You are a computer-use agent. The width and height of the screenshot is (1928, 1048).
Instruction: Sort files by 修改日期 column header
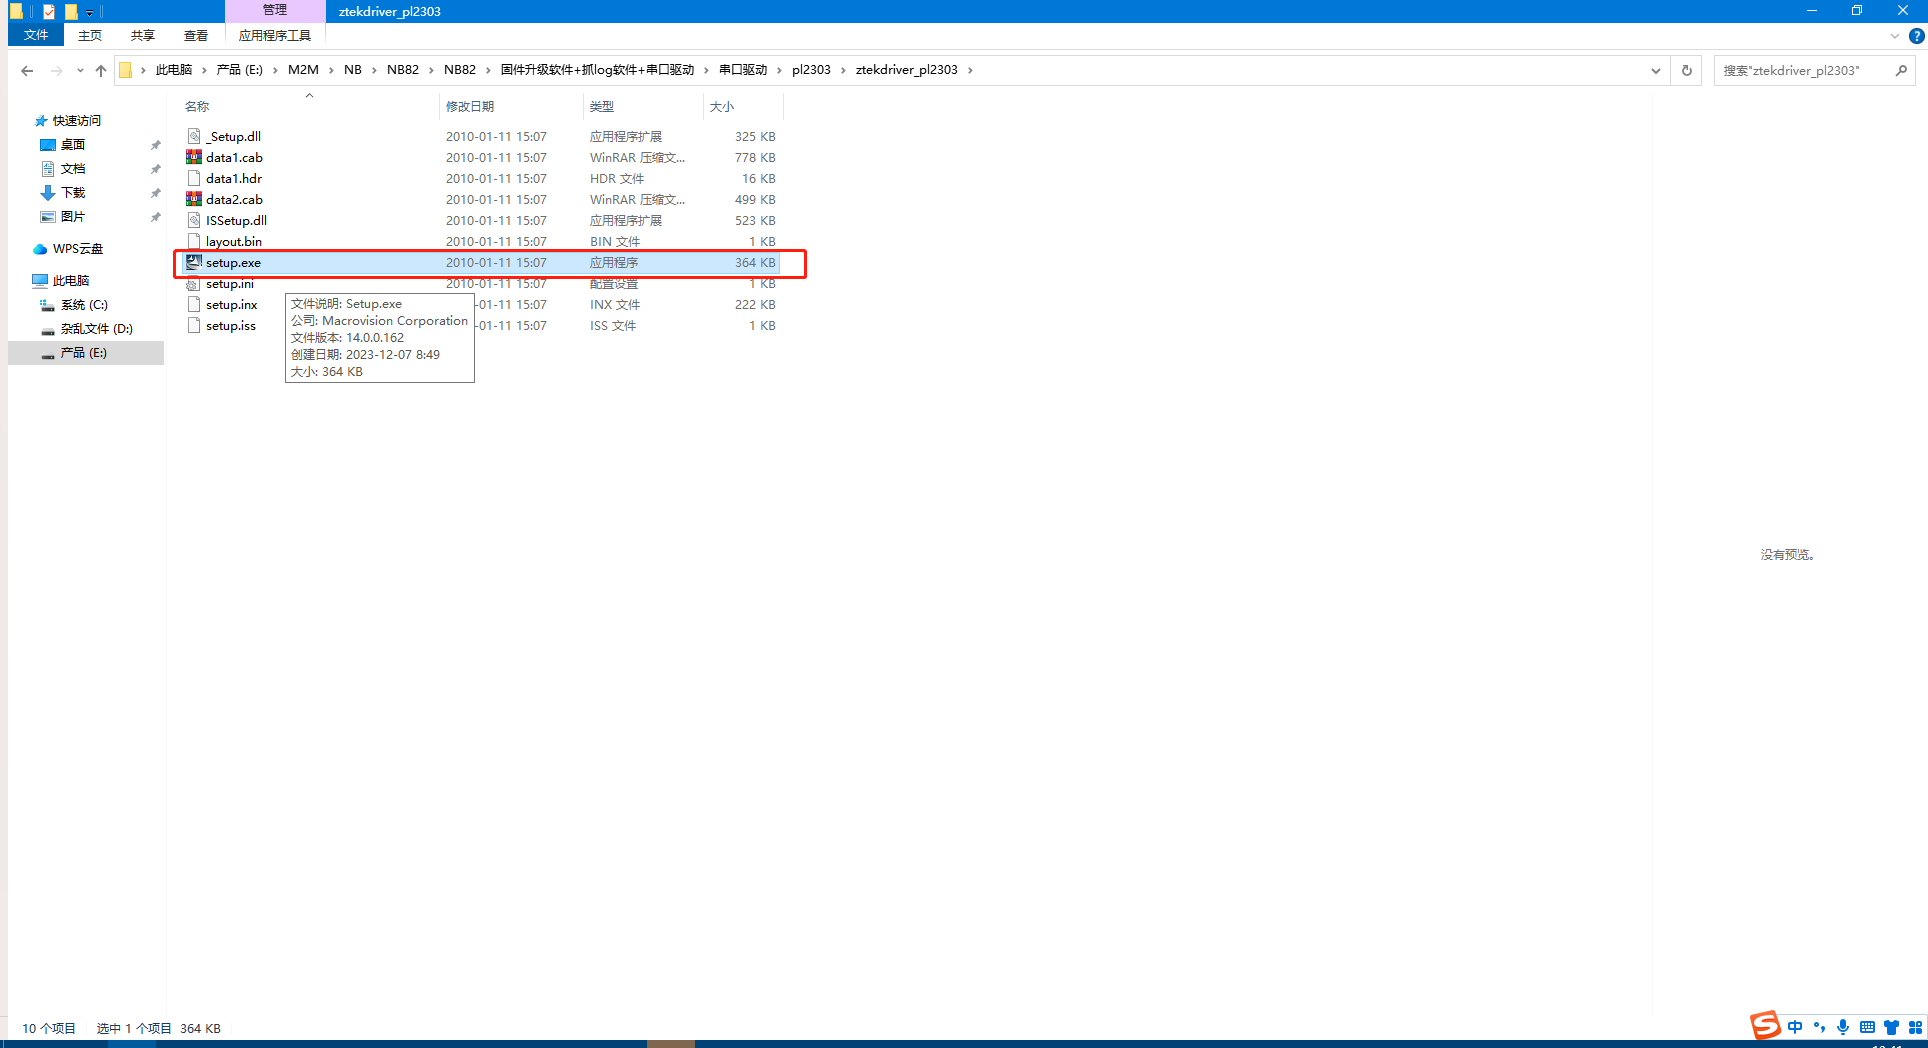pos(470,106)
